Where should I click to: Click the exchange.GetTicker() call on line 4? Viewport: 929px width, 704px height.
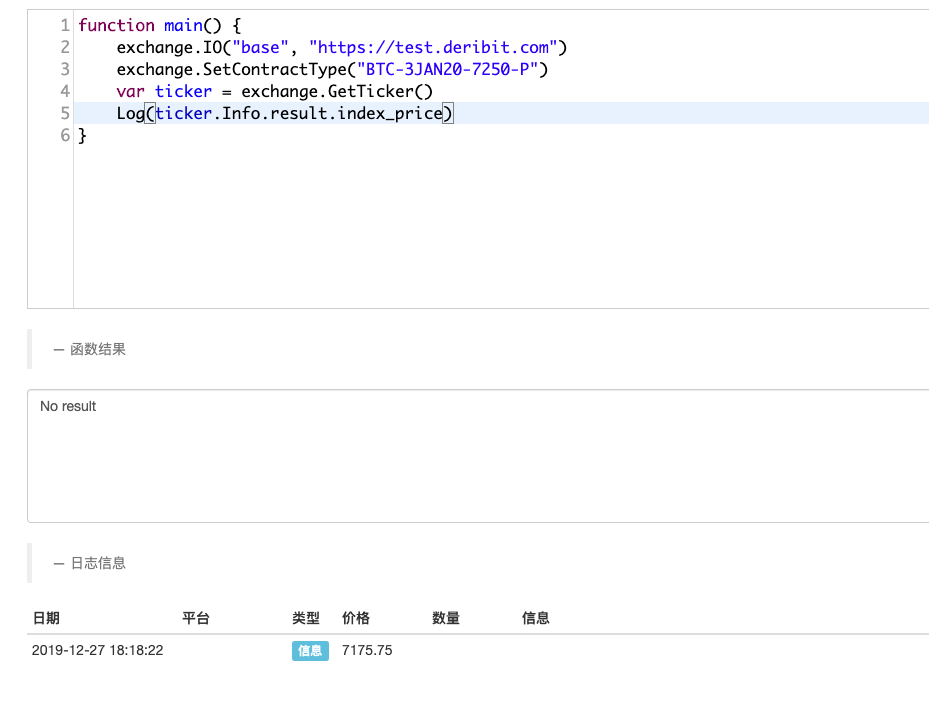coord(336,91)
